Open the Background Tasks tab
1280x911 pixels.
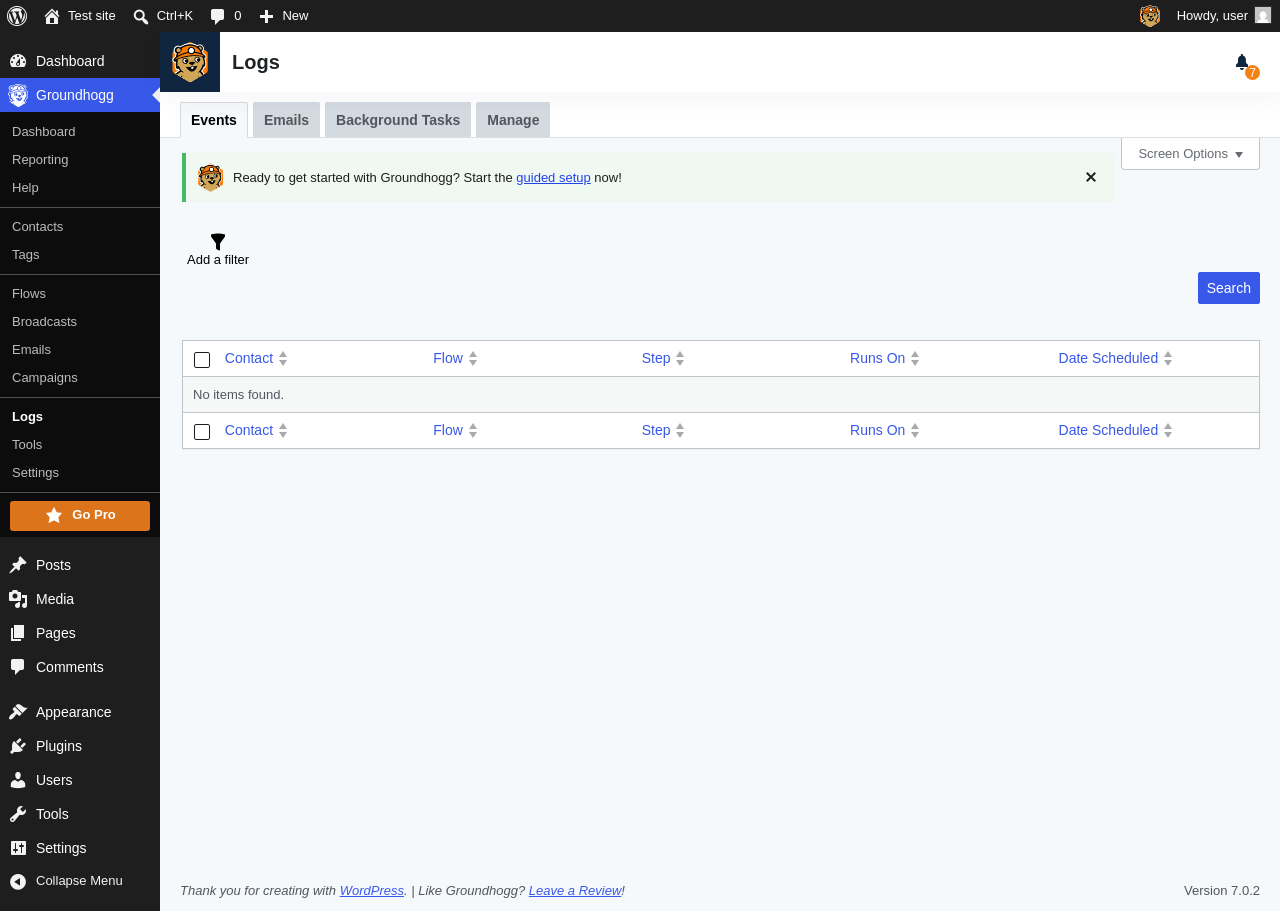(x=398, y=120)
